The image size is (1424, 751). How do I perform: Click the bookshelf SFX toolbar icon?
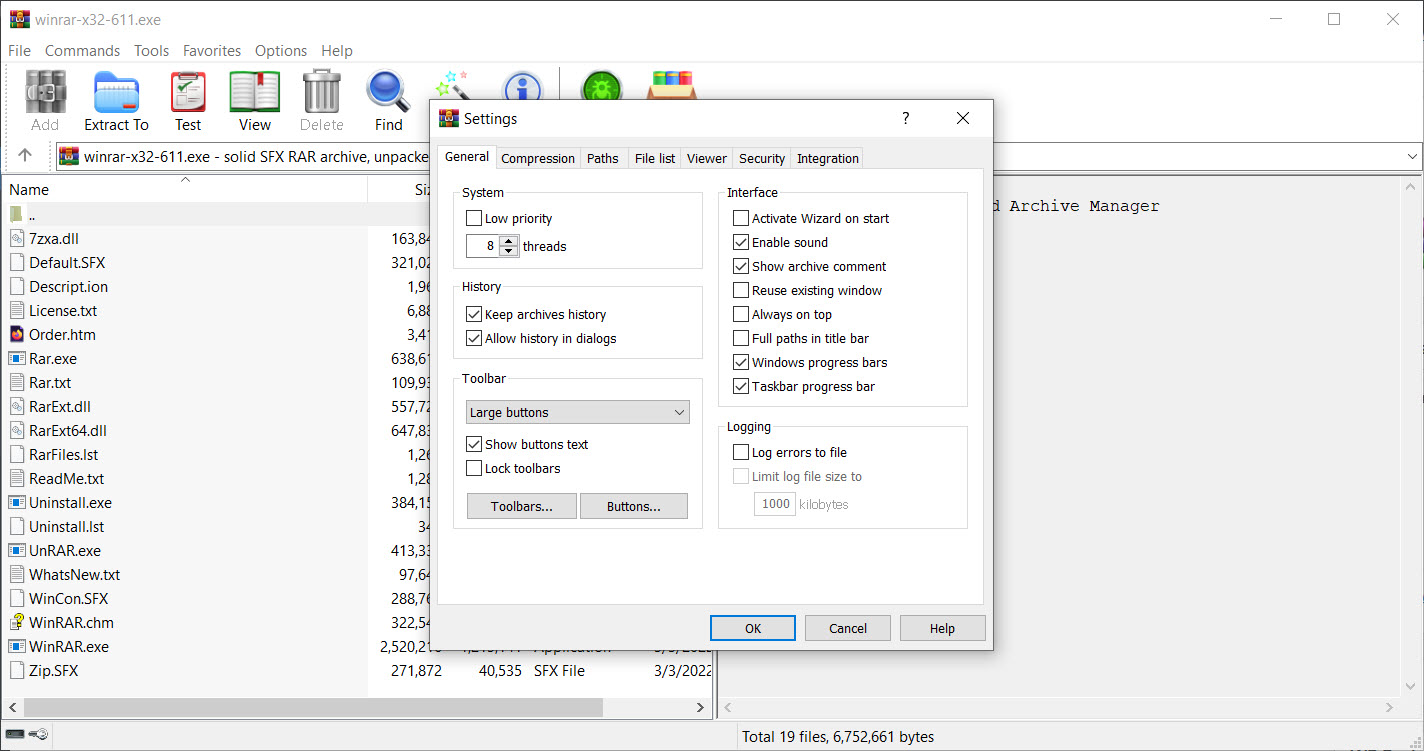[670, 86]
